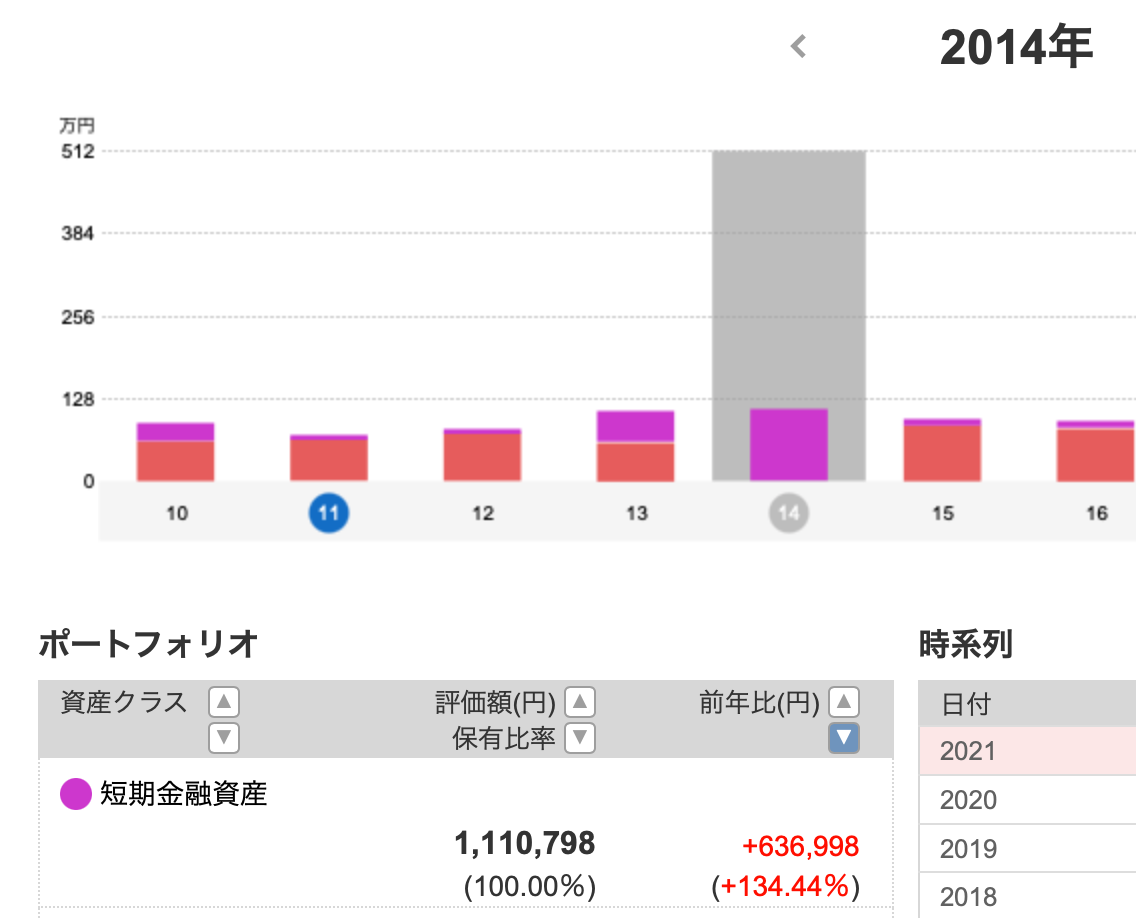The width and height of the screenshot is (1136, 918).
Task: Select year 10 on chart axis
Action: [177, 513]
